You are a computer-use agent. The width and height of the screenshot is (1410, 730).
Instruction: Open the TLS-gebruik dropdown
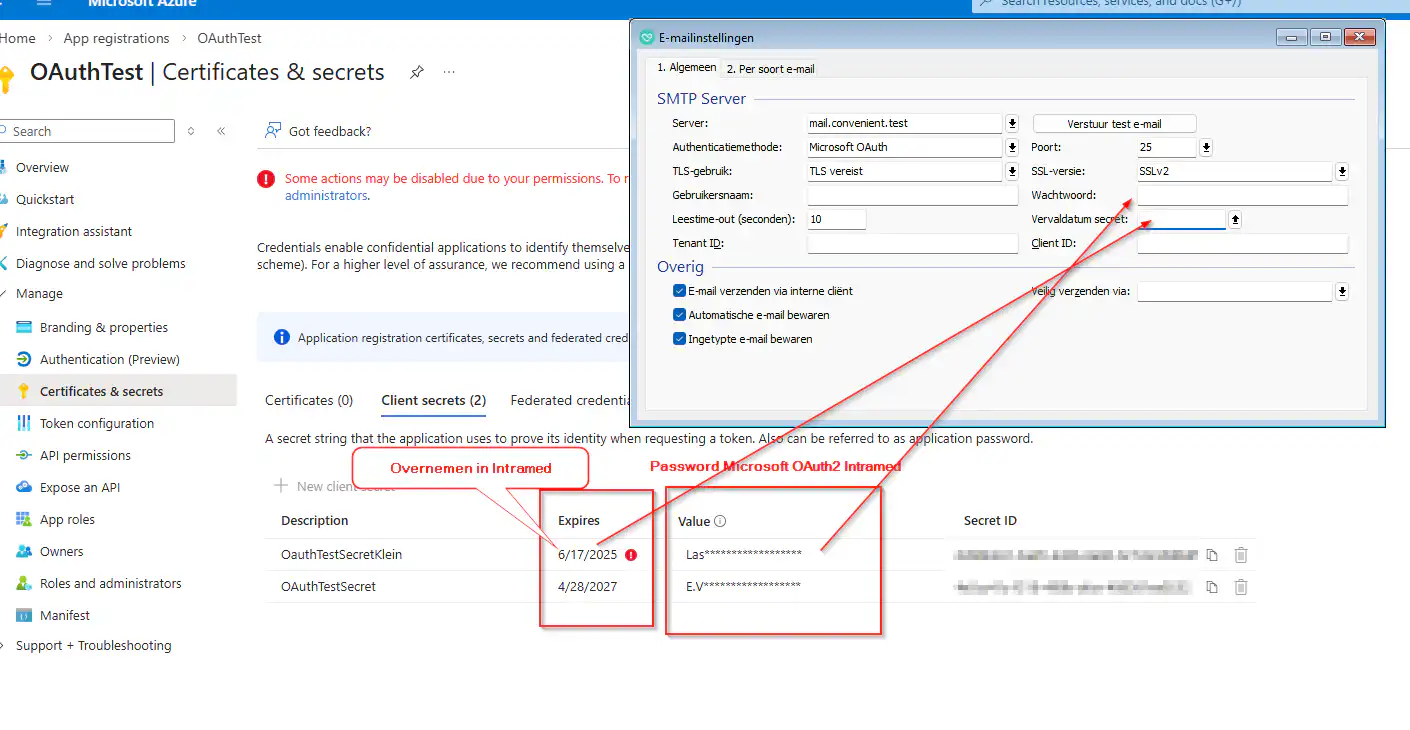coord(1012,171)
